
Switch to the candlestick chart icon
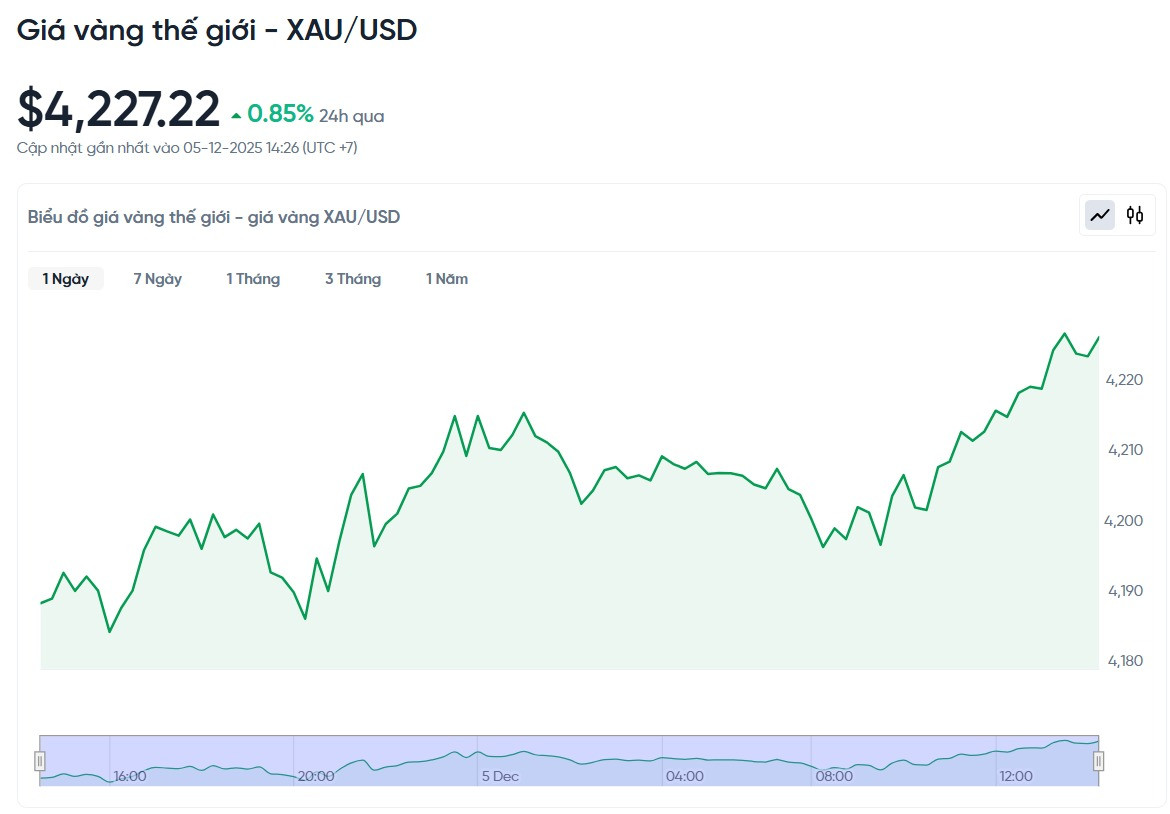tap(1135, 216)
